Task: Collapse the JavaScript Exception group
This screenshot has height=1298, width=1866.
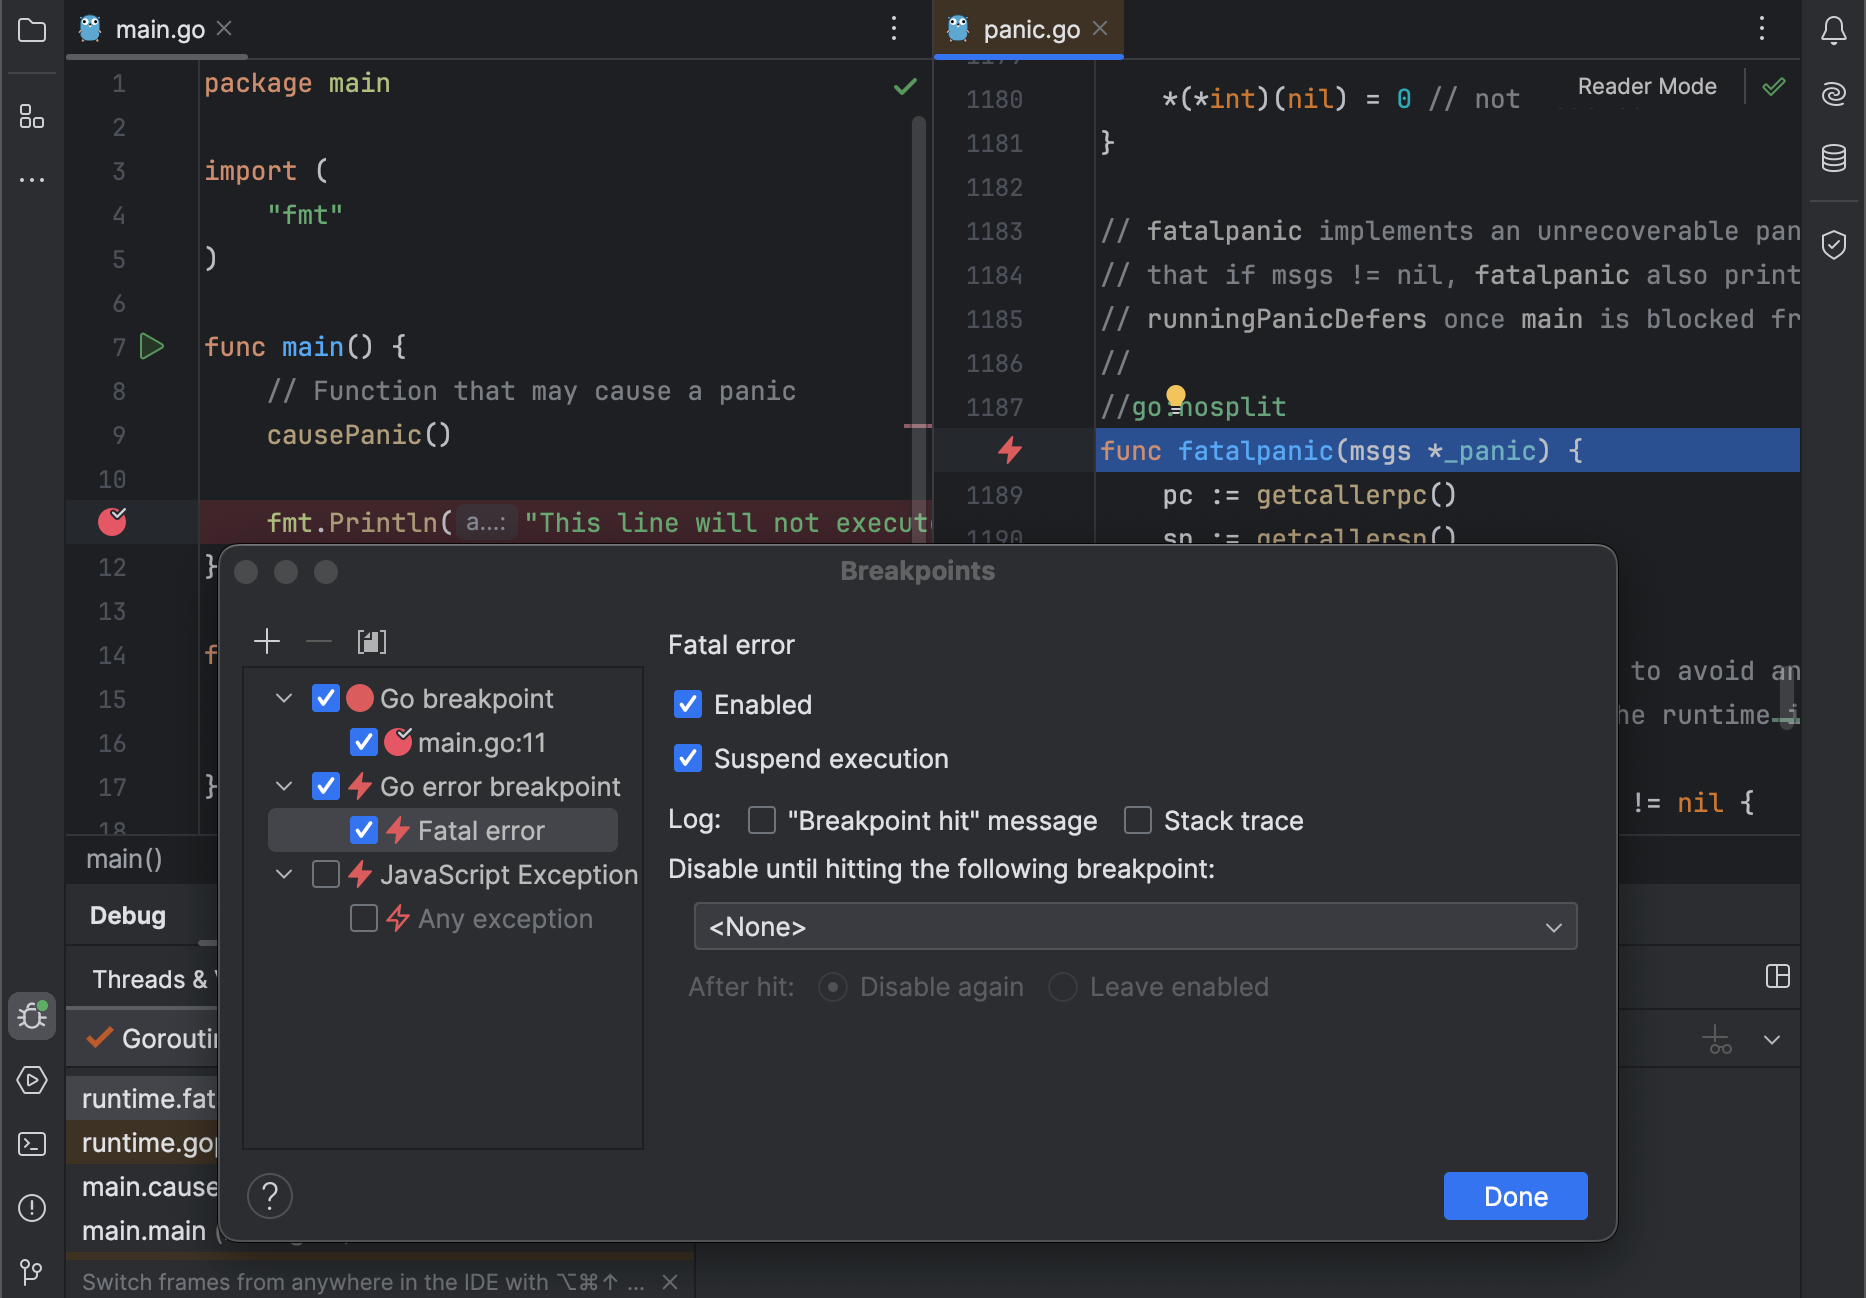Action: coord(283,873)
